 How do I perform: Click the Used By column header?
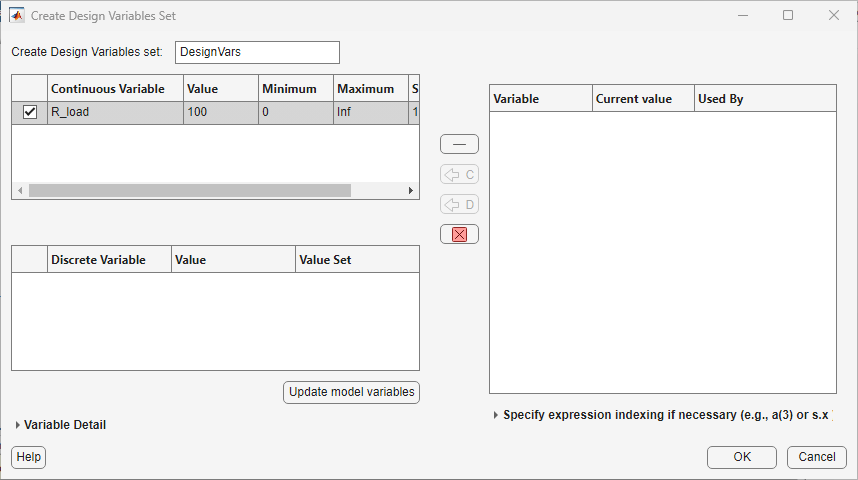(x=764, y=99)
